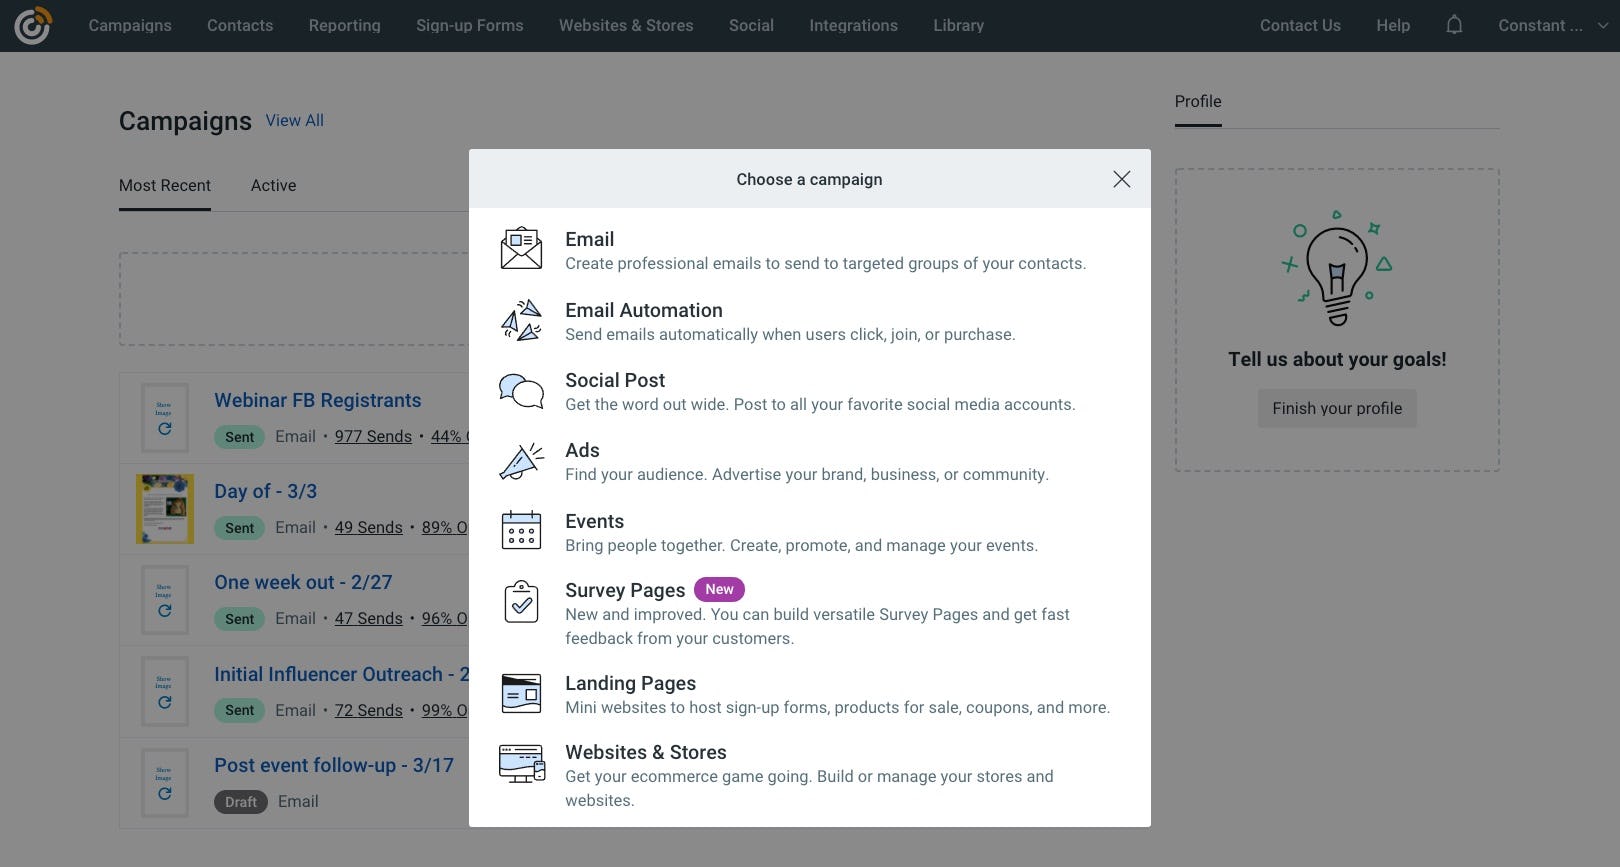
Task: Pick the Social Post speech bubbles icon
Action: [x=521, y=391]
